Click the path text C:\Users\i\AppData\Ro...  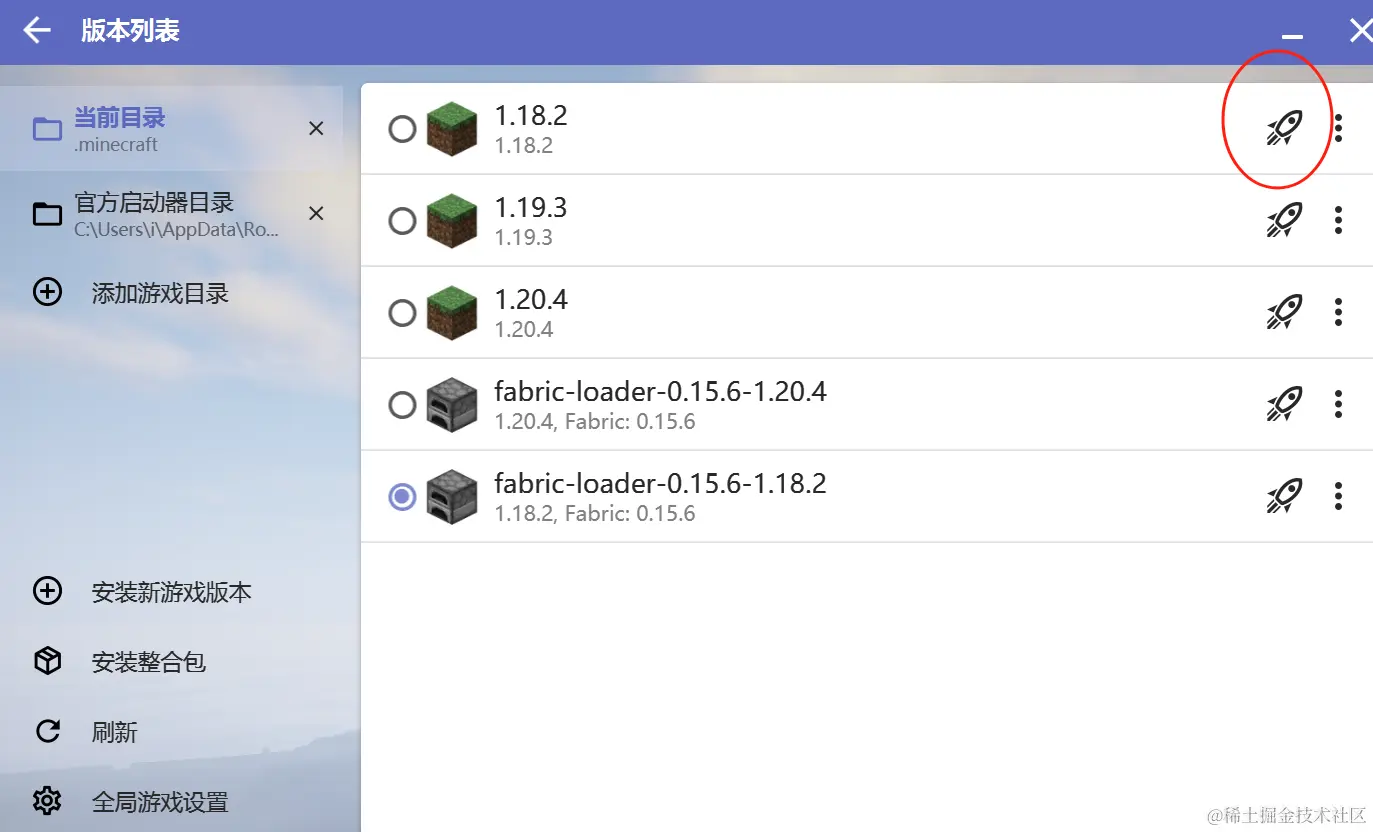[x=177, y=230]
